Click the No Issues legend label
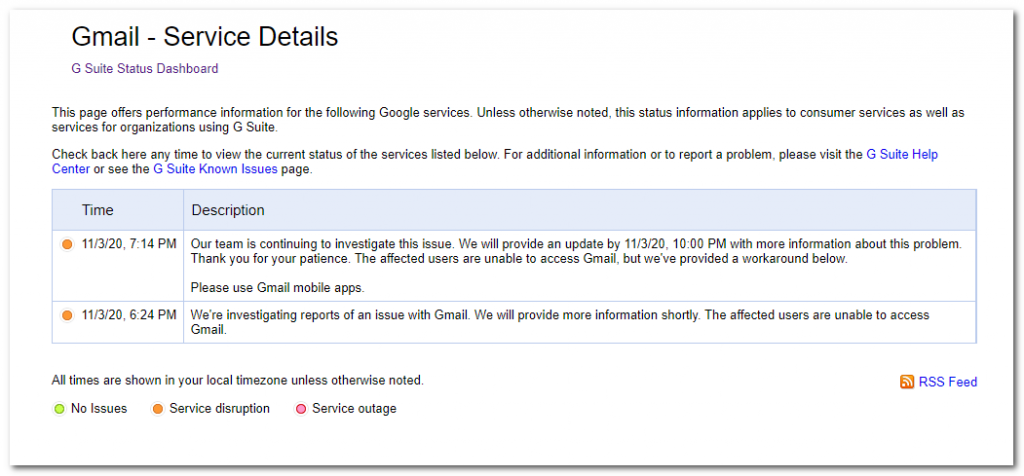This screenshot has width=1024, height=476. [99, 409]
